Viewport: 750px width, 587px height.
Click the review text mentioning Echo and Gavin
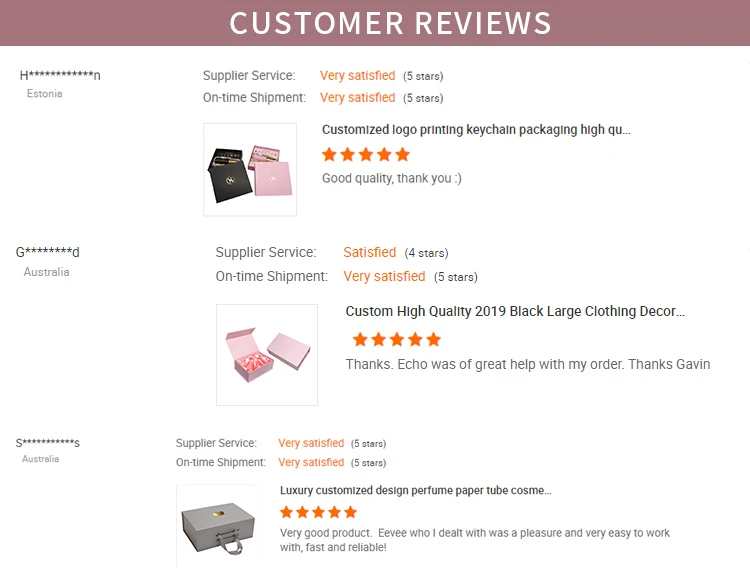coord(528,365)
